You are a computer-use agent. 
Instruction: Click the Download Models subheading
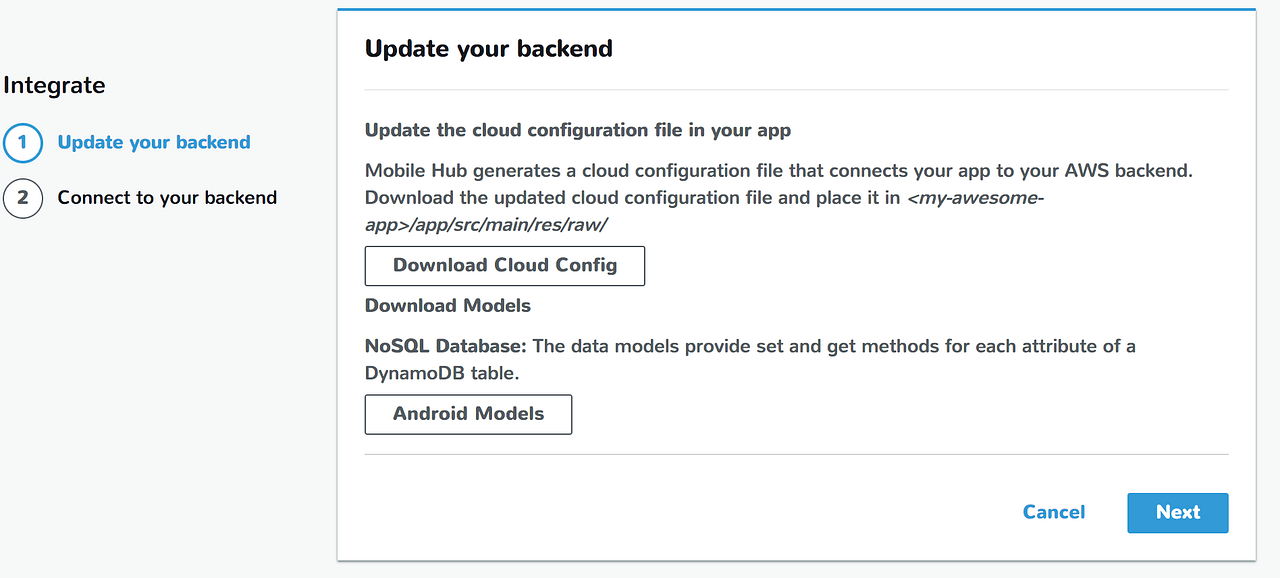447,305
